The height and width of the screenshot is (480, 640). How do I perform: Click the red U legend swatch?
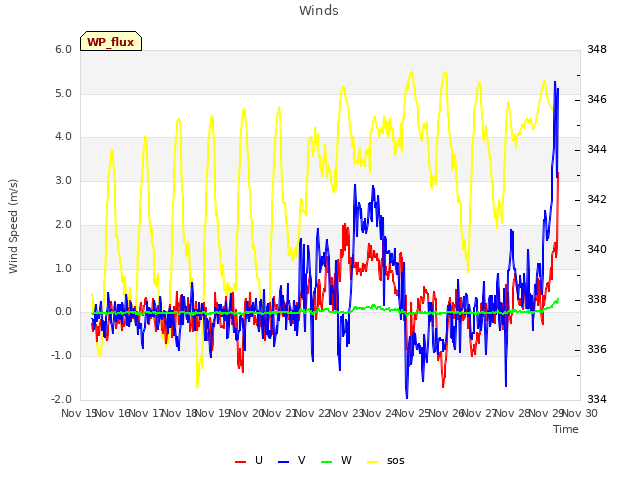240,462
